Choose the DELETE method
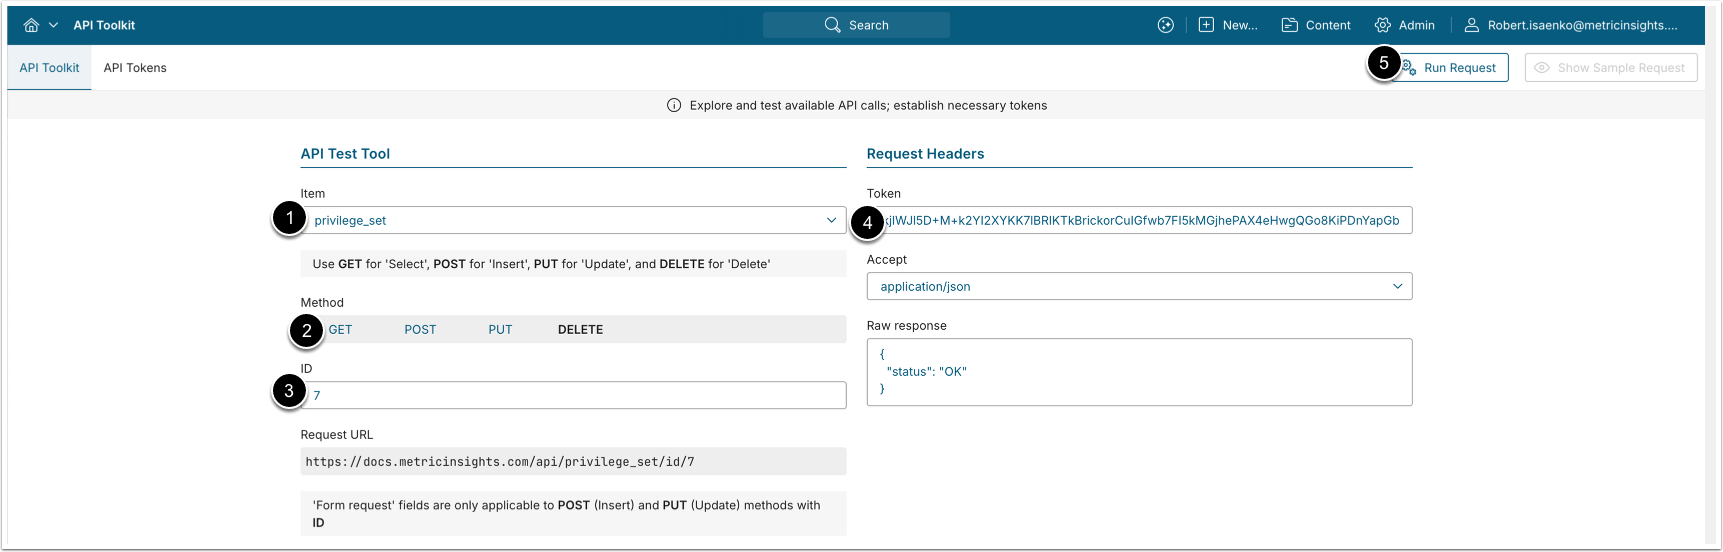The width and height of the screenshot is (1723, 552). point(580,329)
